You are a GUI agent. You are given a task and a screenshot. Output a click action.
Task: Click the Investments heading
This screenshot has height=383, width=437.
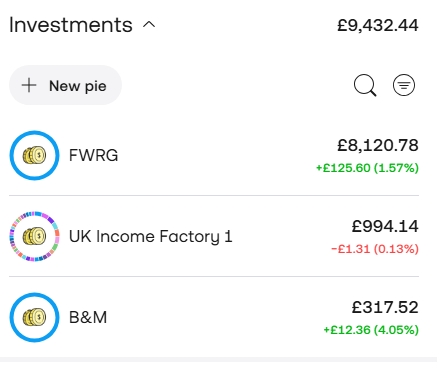click(x=71, y=25)
